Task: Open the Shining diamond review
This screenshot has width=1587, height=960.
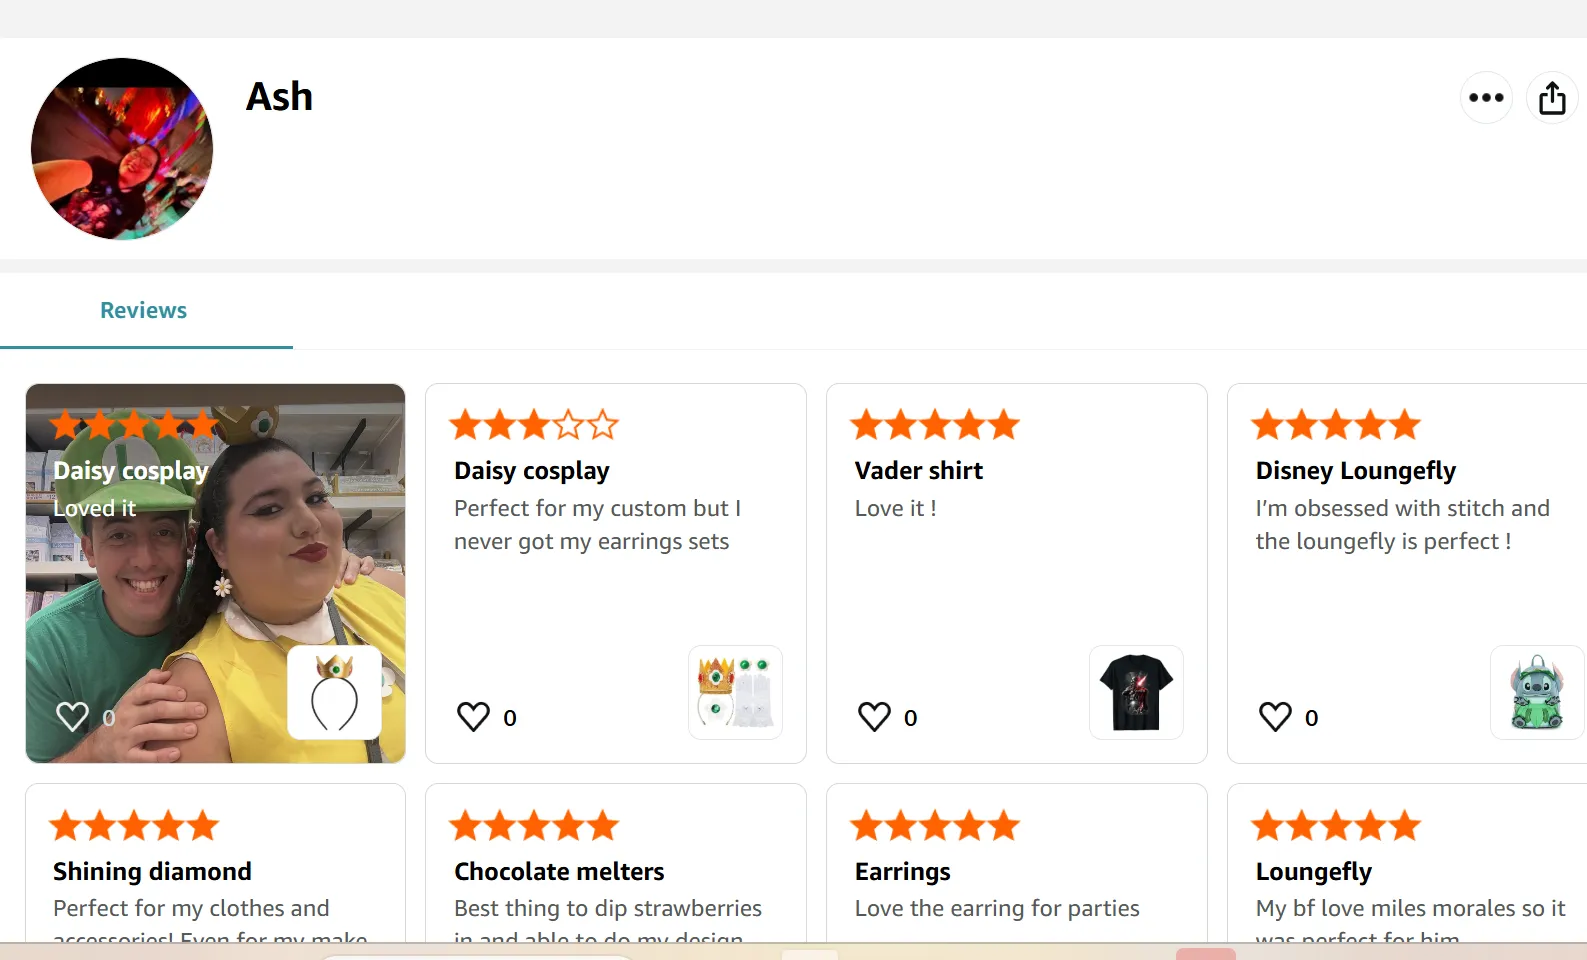Action: click(x=152, y=872)
